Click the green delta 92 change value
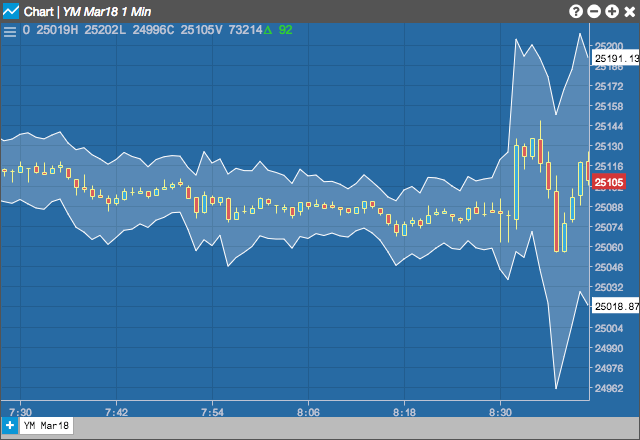Screen dimensions: 640x440 tap(278, 30)
